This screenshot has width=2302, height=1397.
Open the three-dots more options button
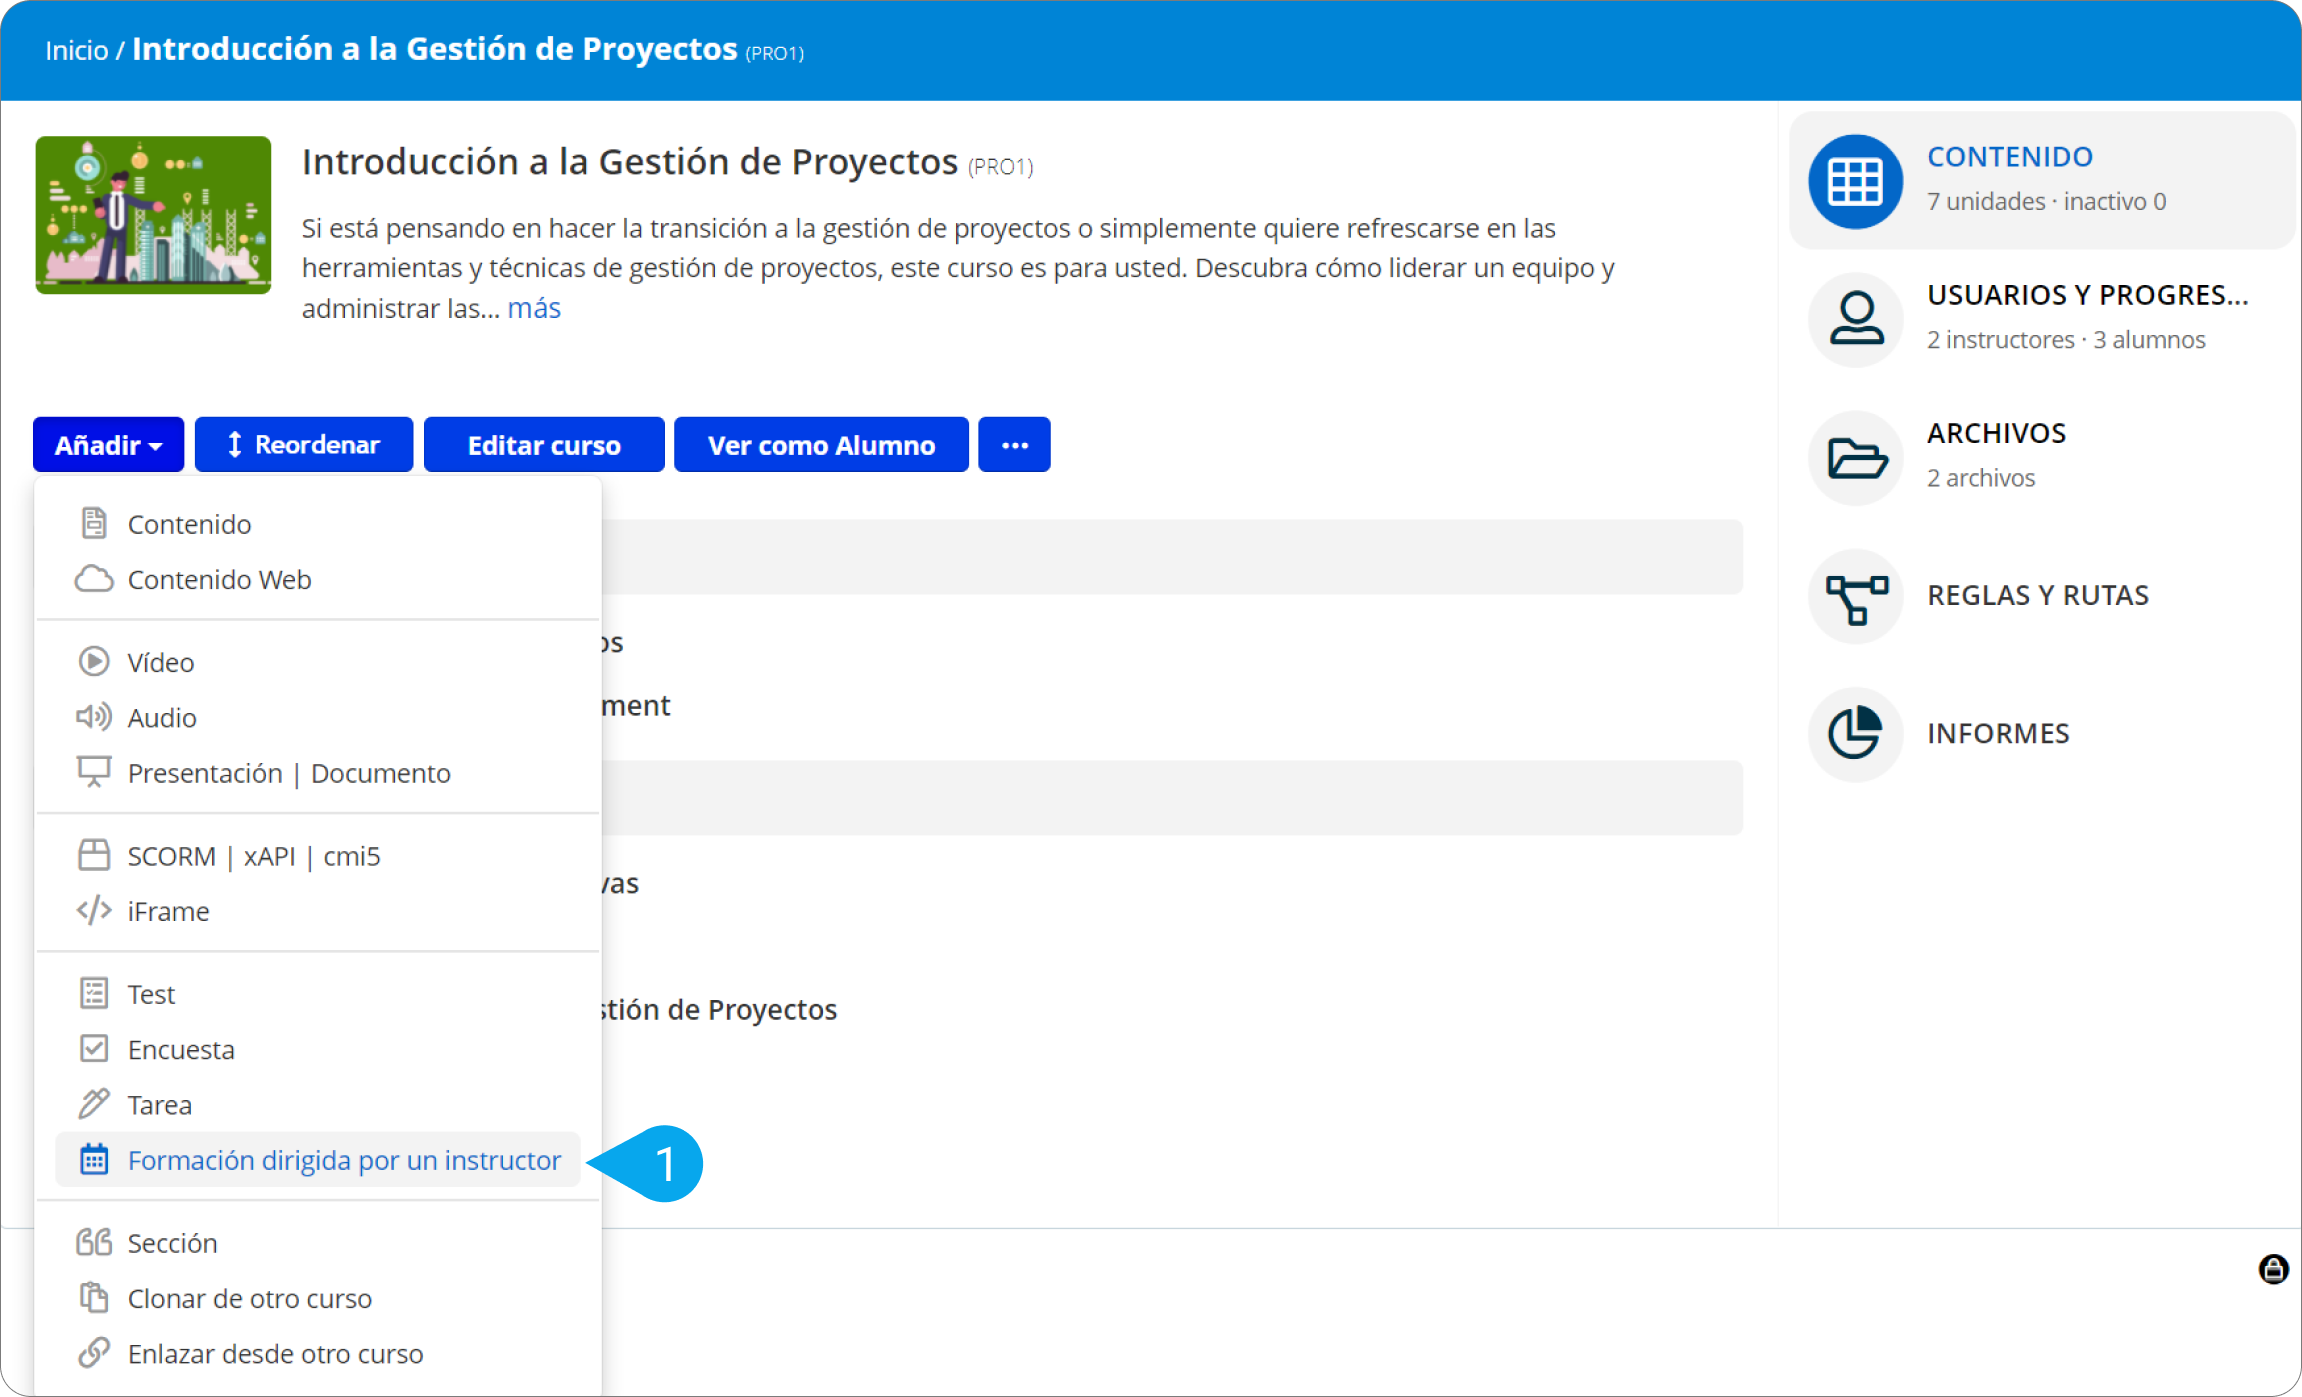(1014, 445)
